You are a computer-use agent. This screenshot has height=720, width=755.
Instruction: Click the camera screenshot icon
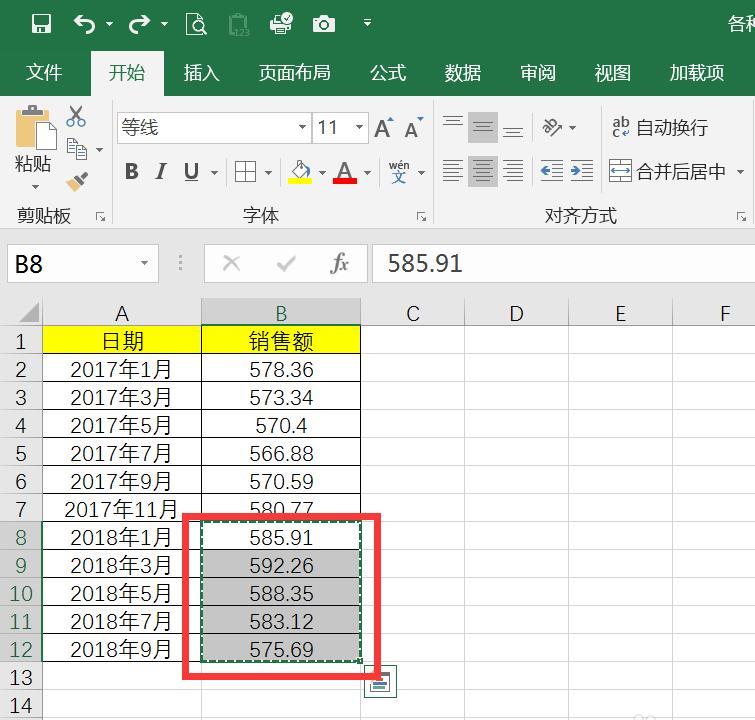(324, 24)
